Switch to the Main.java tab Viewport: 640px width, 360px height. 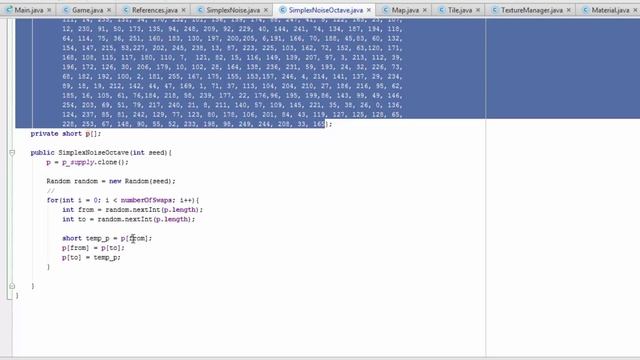[29, 10]
